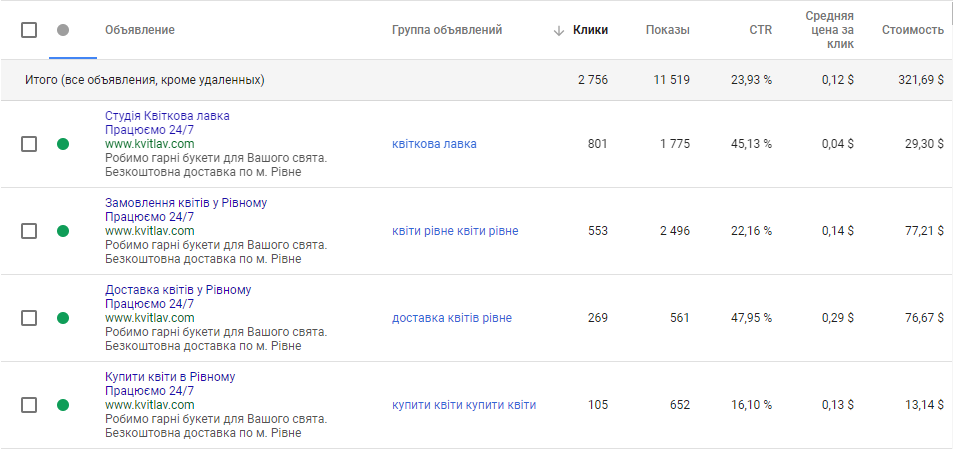Click the Группа объявлений column header
Image resolution: width=953 pixels, height=449 pixels.
click(447, 30)
